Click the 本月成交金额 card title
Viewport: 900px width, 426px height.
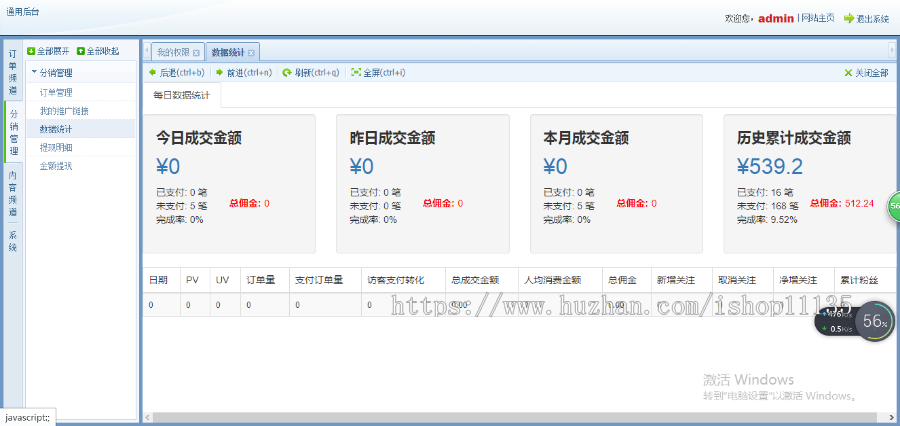pos(586,138)
